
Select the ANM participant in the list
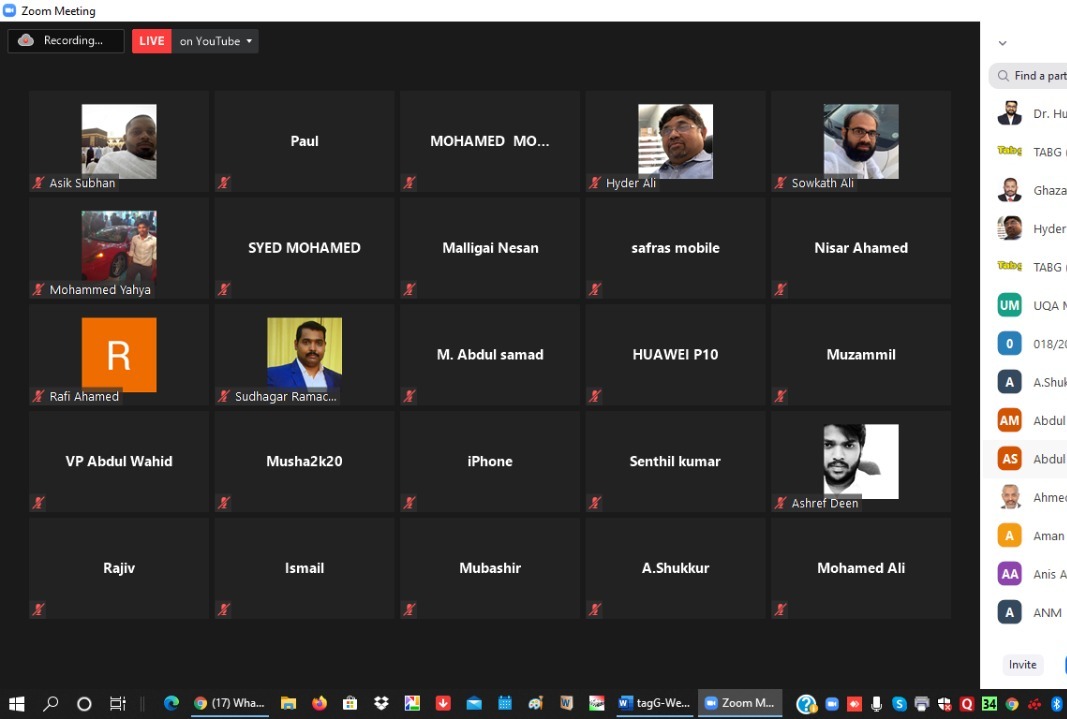(x=1030, y=612)
